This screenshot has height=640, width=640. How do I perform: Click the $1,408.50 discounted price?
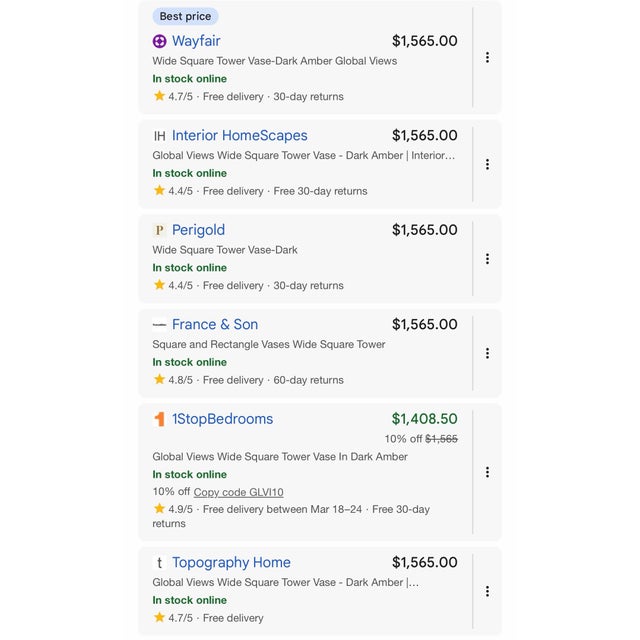click(424, 419)
